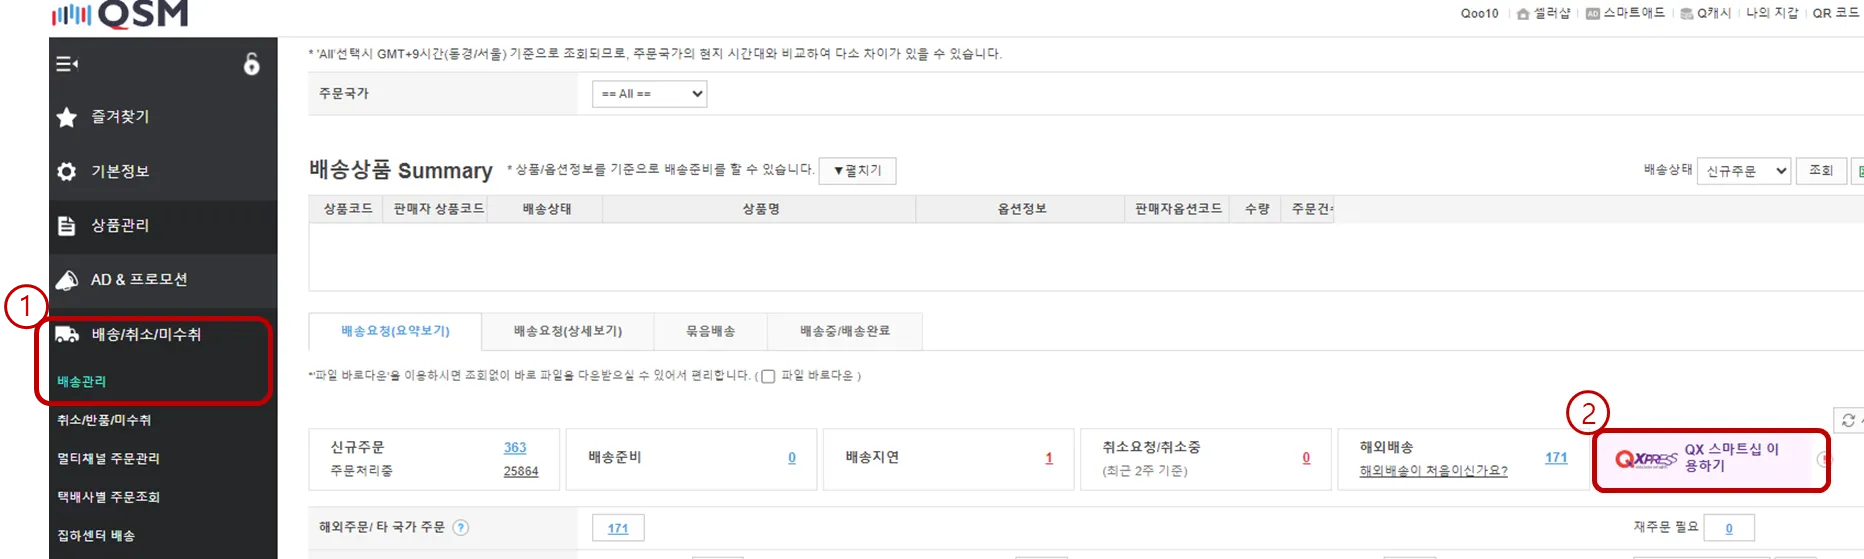Click the 셀러샵 link in the top bar
1864x559 pixels.
pos(1552,14)
